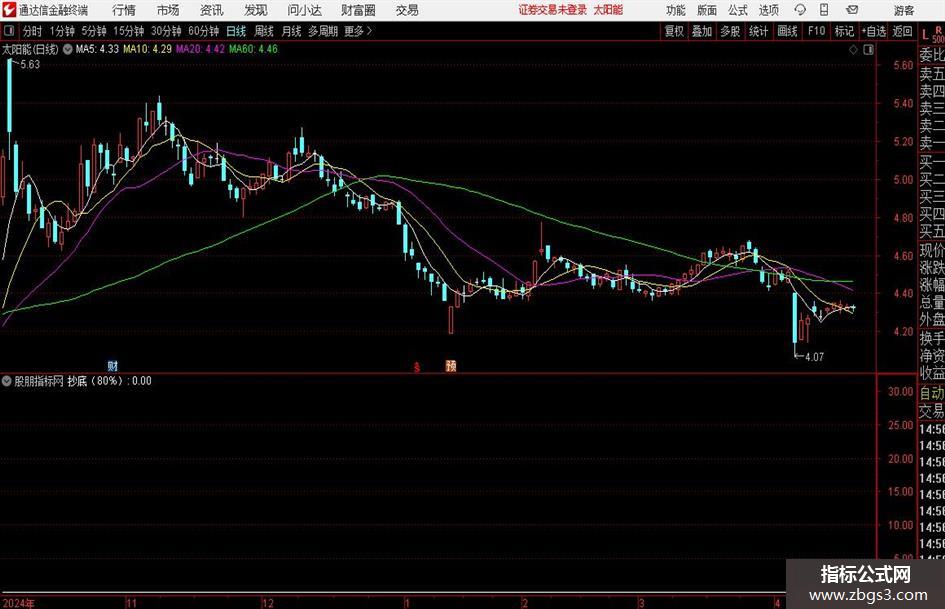Click the MA10: 4.29 indicator value

pos(148,49)
